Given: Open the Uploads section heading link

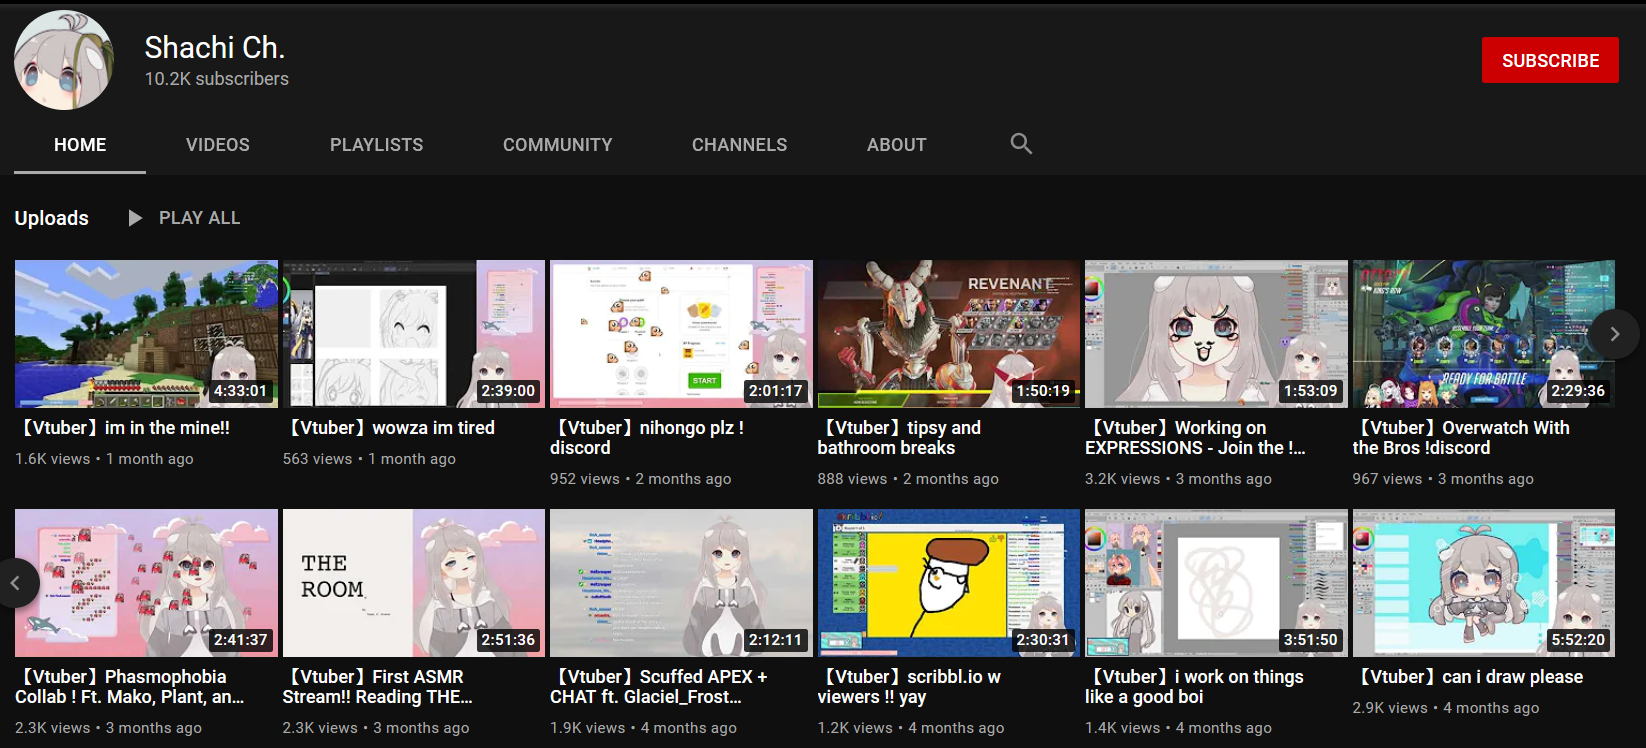Looking at the screenshot, I should [x=52, y=218].
